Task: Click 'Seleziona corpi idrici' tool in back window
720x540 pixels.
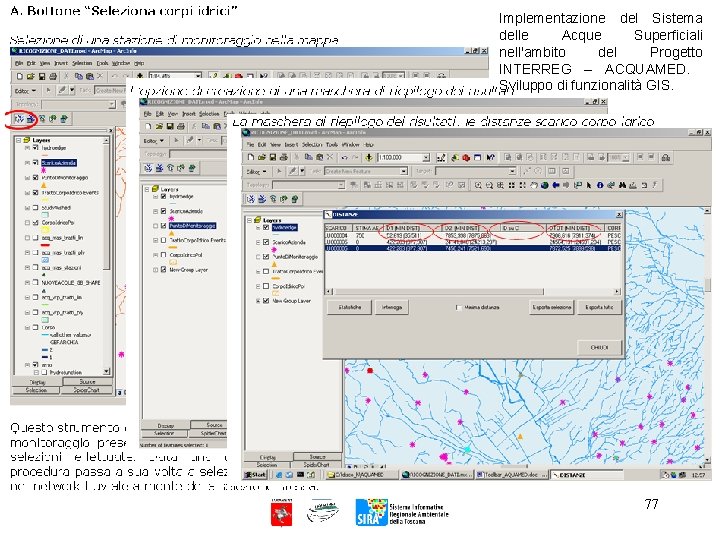Action: pyautogui.click(x=19, y=119)
